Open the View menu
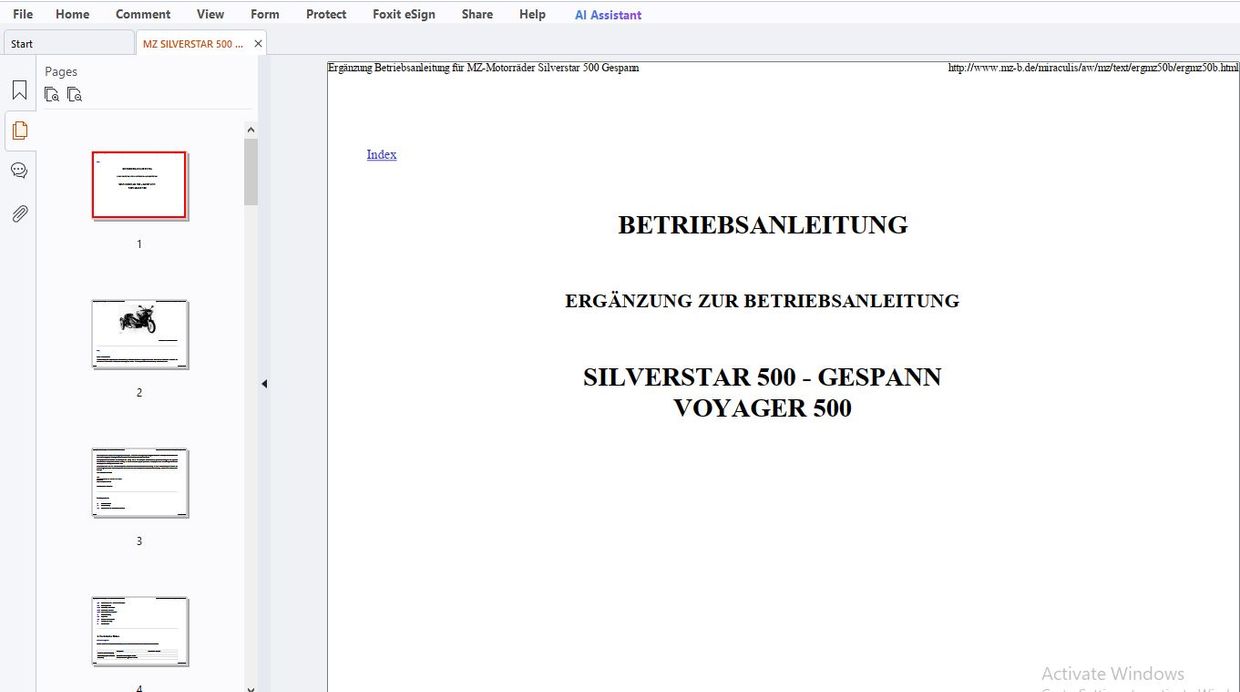 point(210,14)
